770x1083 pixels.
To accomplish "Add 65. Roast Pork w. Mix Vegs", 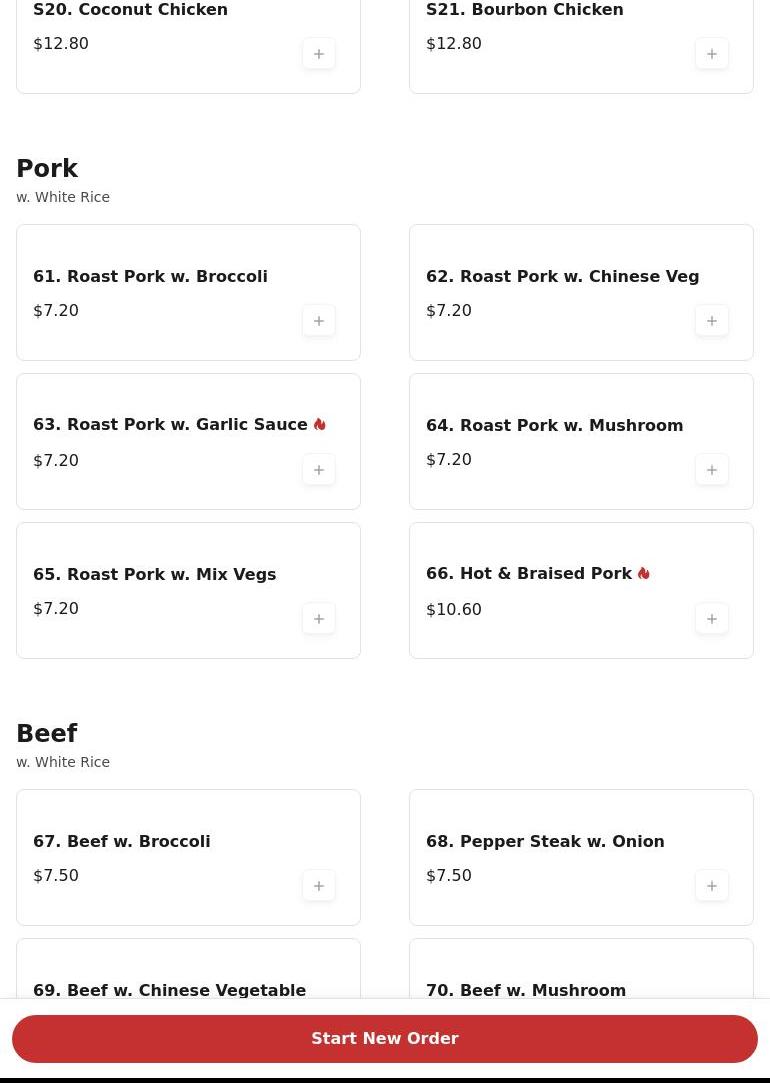I will [x=318, y=619].
